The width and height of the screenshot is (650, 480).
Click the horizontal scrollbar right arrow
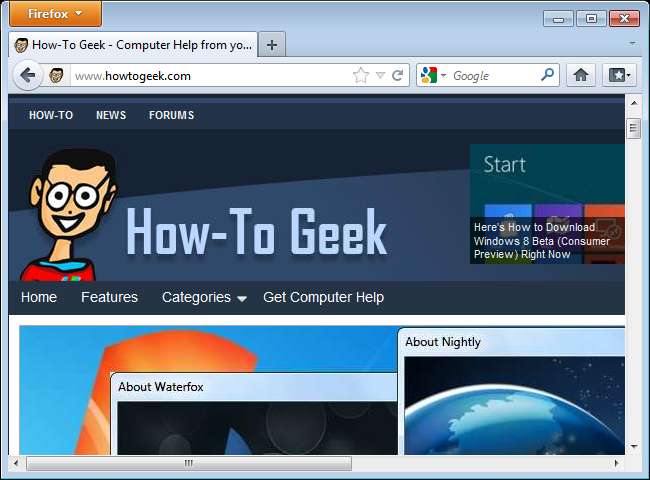[x=616, y=463]
